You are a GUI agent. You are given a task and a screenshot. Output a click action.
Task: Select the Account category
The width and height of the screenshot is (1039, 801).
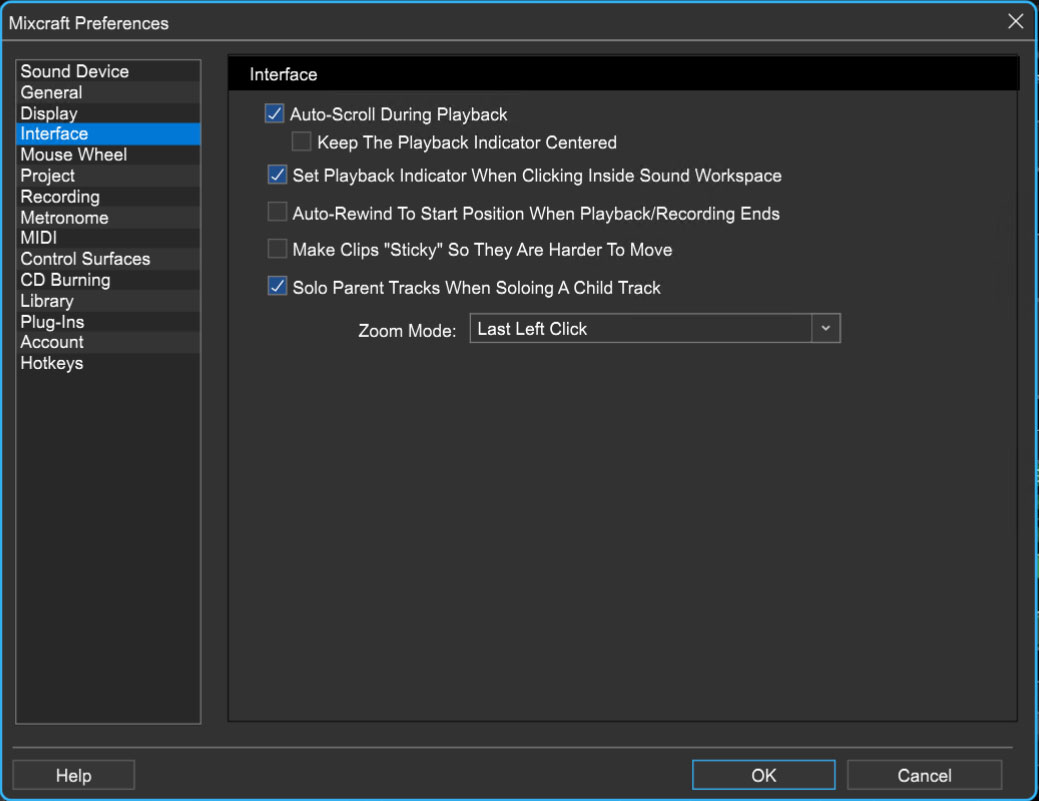click(x=108, y=343)
